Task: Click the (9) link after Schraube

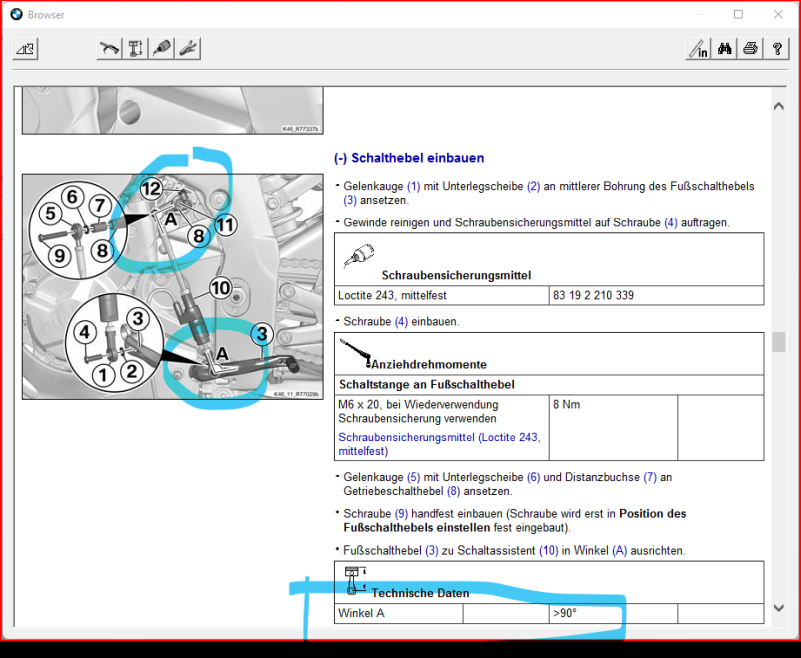Action: coord(402,514)
